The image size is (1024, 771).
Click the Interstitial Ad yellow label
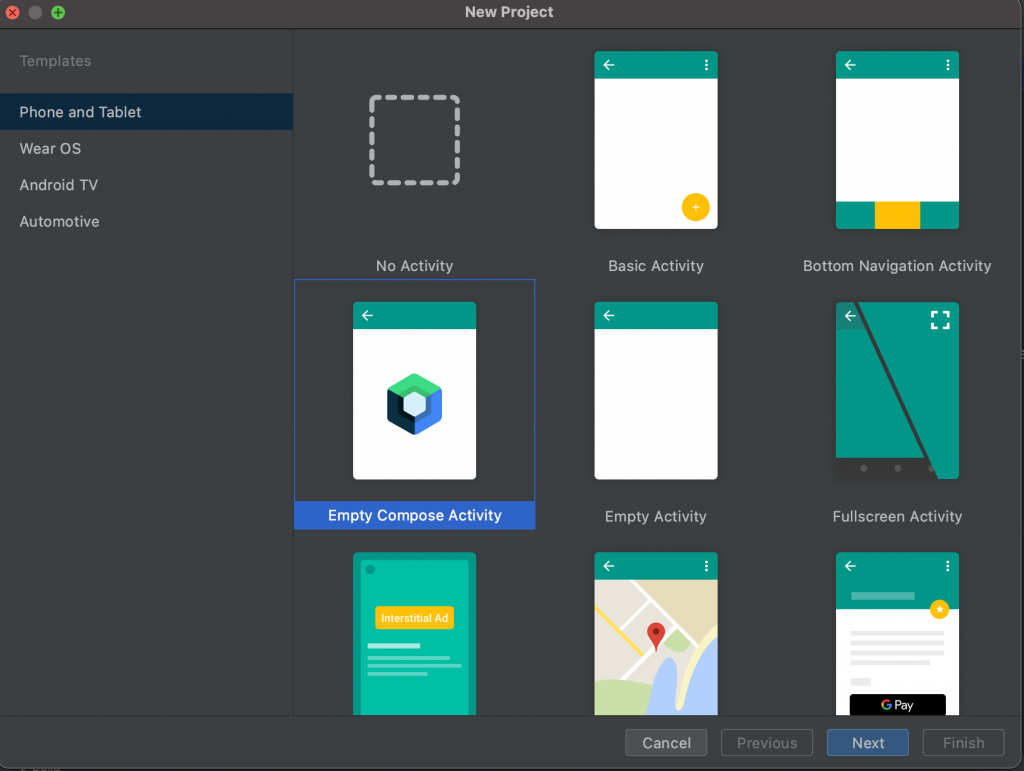pos(415,618)
